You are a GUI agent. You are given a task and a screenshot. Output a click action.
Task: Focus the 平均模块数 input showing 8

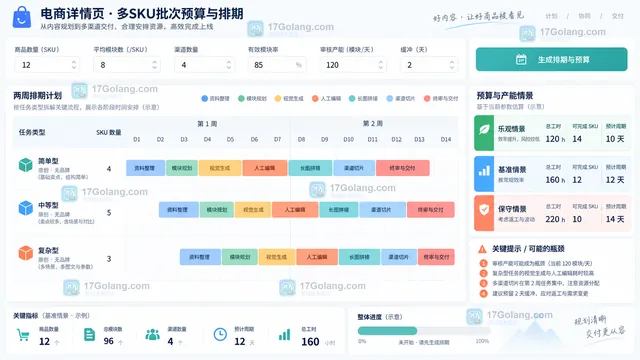[127, 65]
